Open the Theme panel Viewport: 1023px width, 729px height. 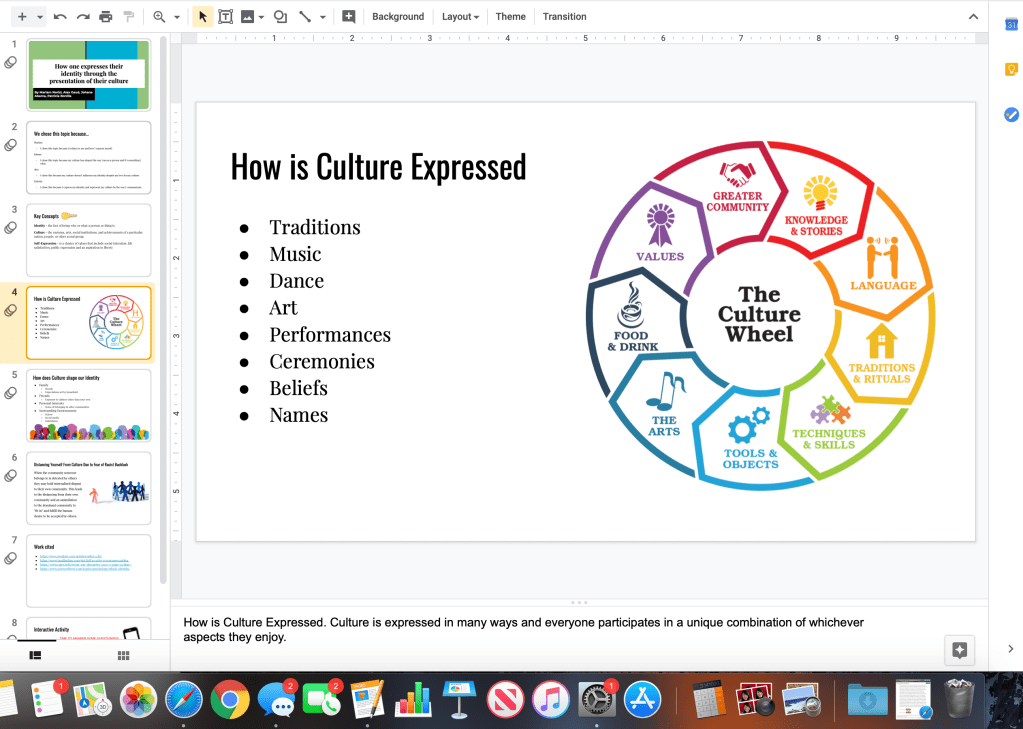click(x=510, y=17)
